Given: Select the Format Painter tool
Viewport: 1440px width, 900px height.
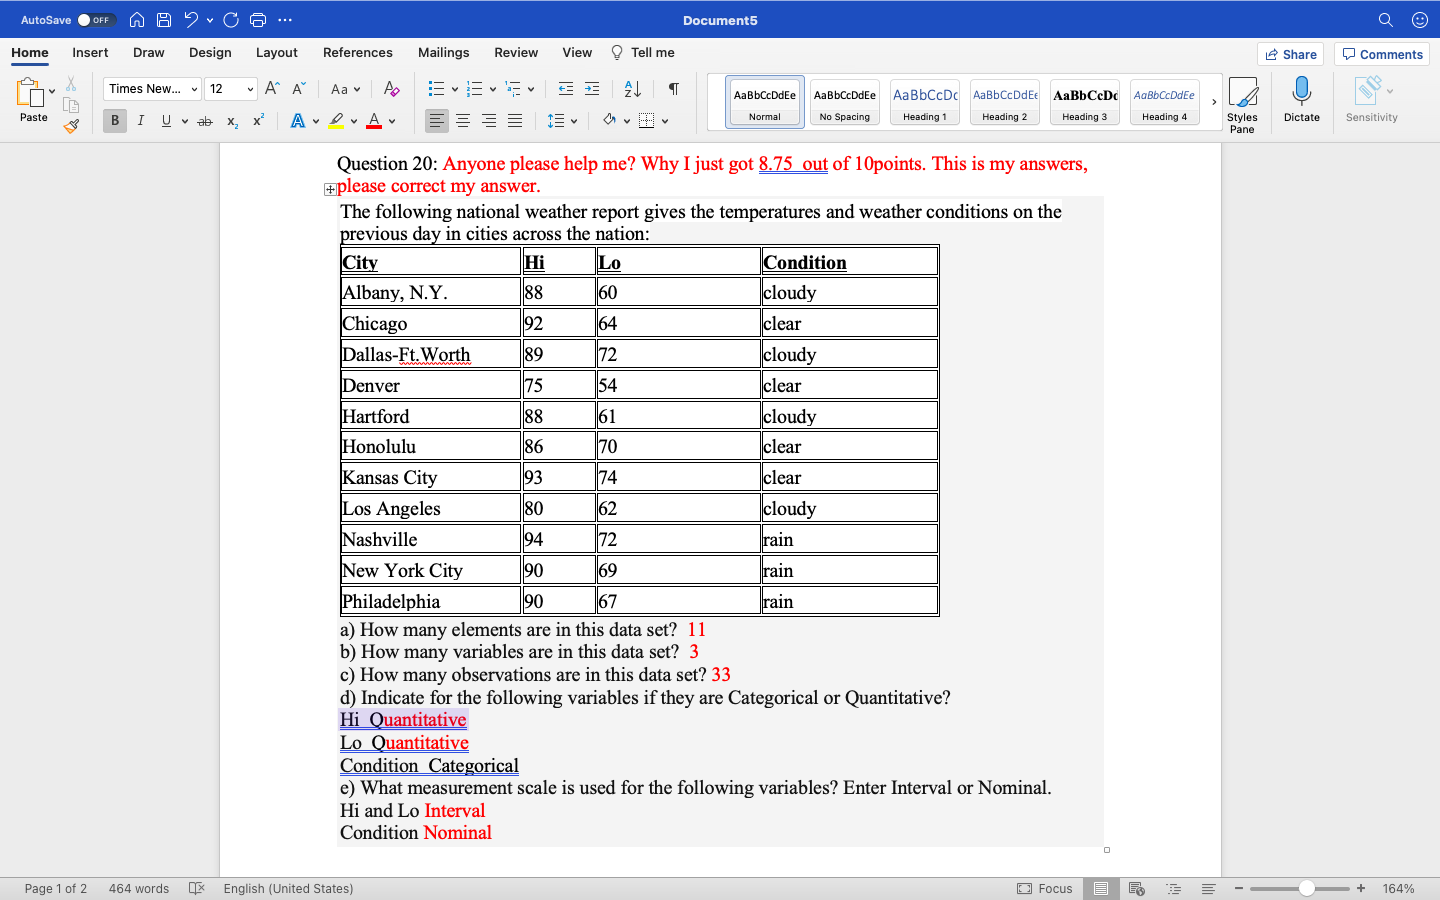Looking at the screenshot, I should tap(71, 124).
